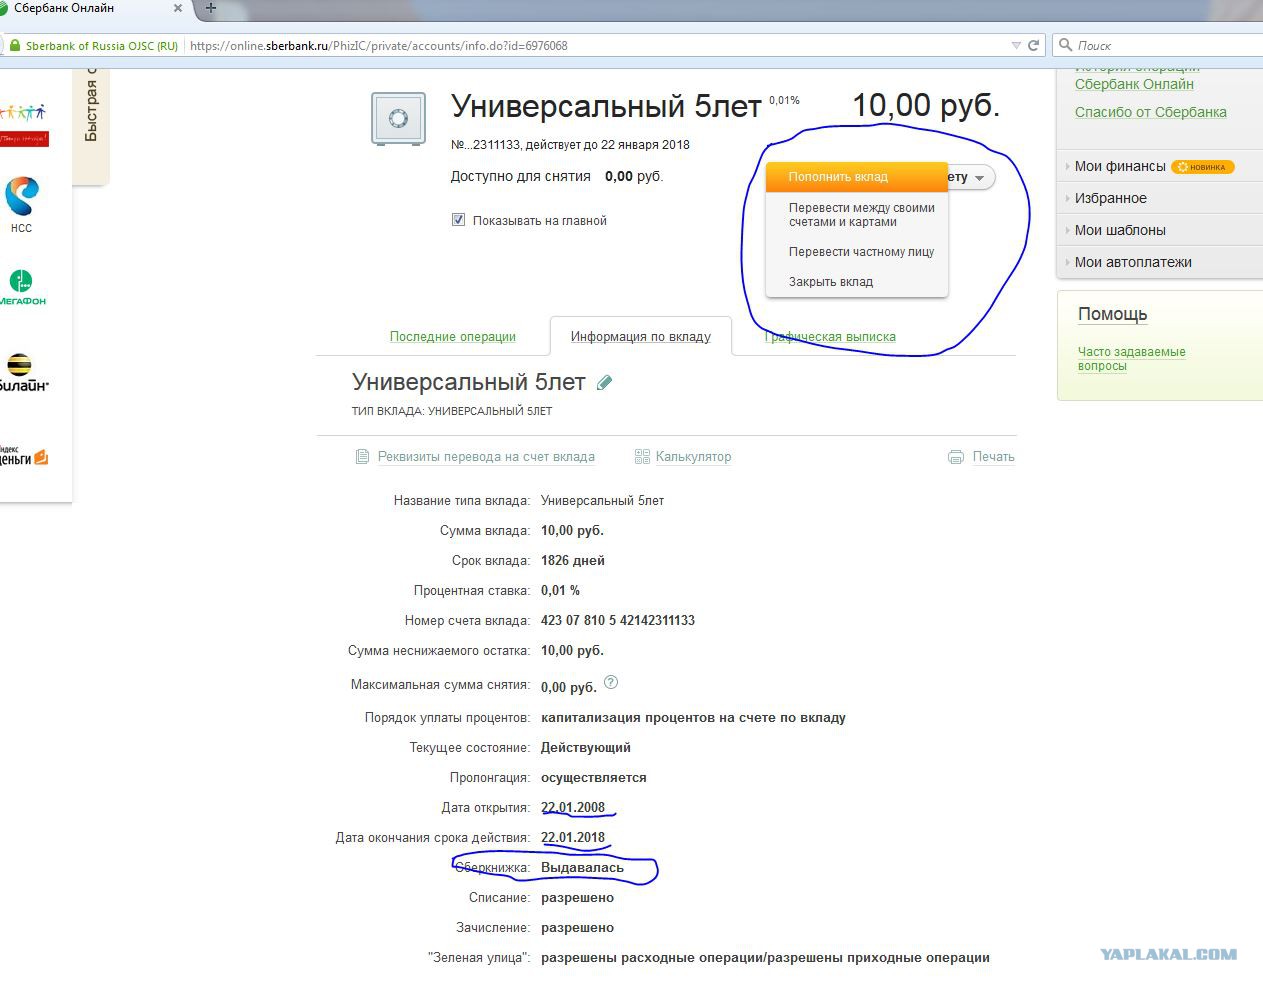1263x984 pixels.
Task: Expand Избранное section
Action: (x=1110, y=198)
